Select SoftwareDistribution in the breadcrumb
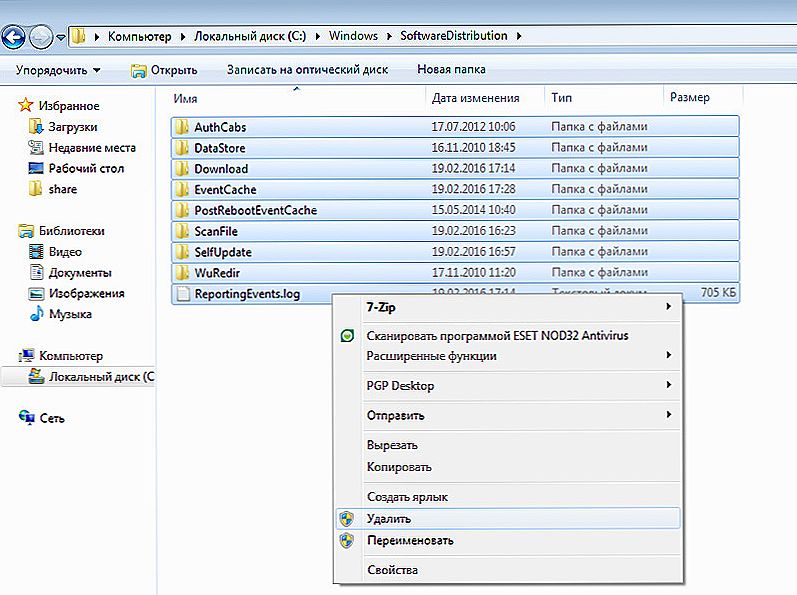Viewport: 797px width, 595px height. (x=453, y=36)
